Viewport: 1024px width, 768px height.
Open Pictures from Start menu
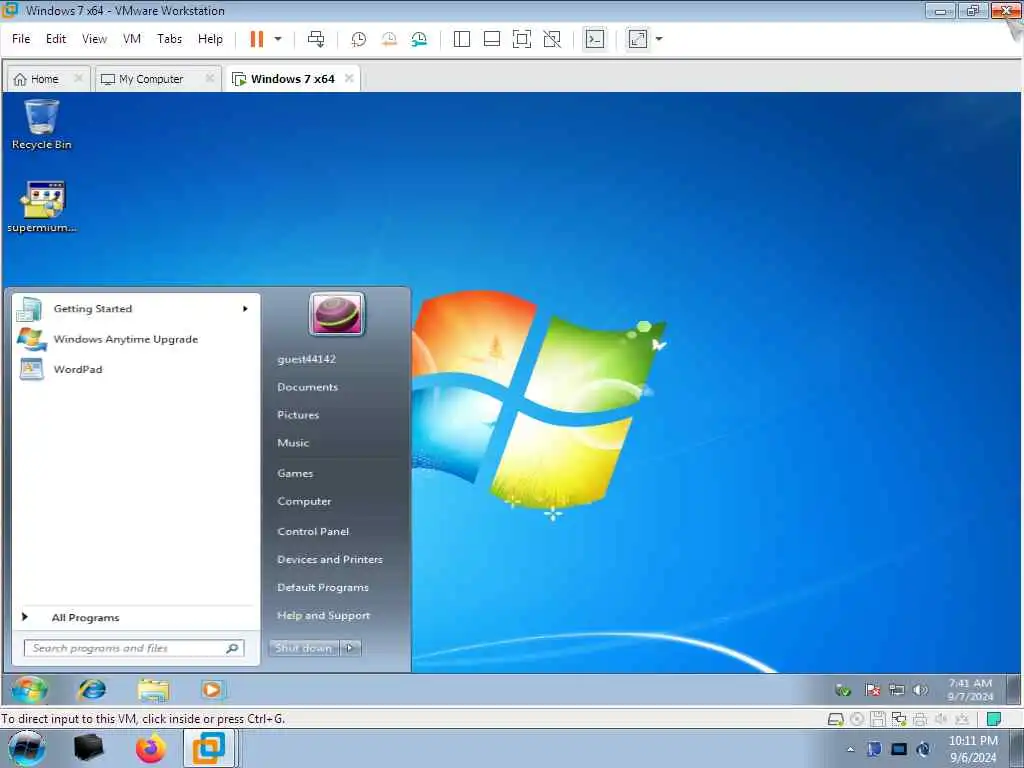point(298,415)
